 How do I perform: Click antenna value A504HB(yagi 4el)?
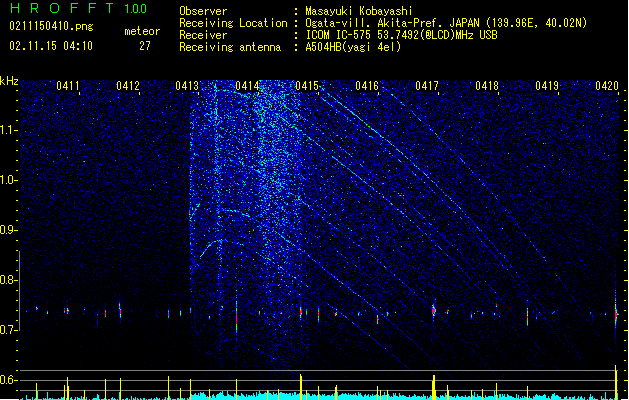353,47
